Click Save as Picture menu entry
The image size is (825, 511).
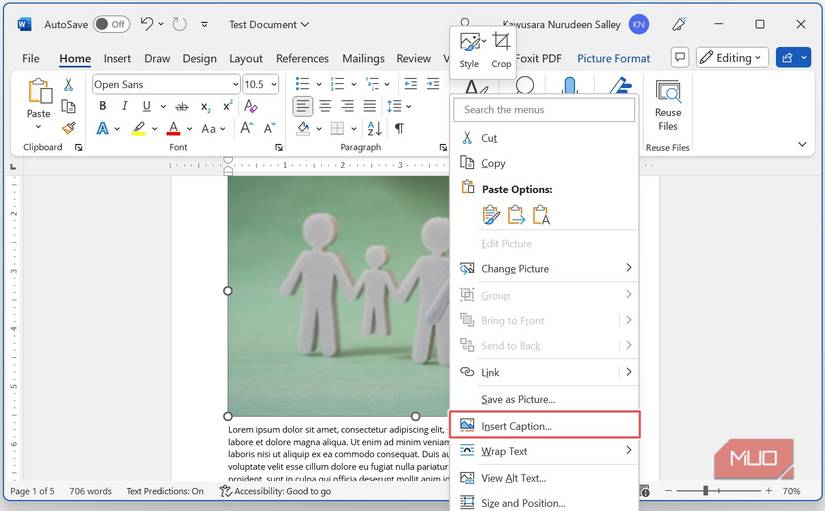tap(517, 399)
